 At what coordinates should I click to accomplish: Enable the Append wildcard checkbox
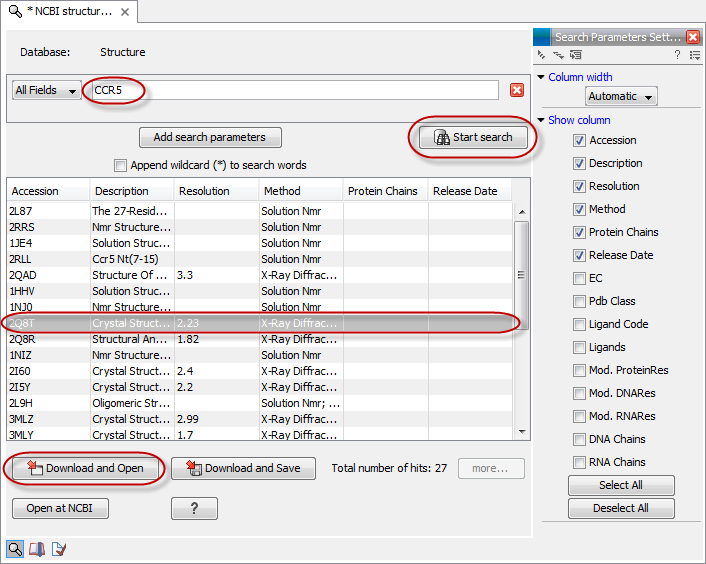pos(121,165)
